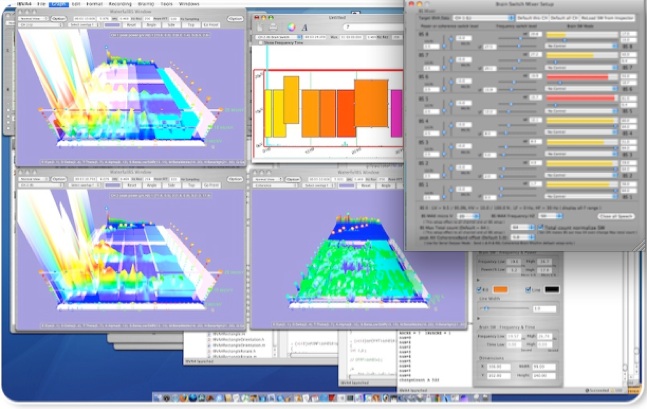Click the orange Bar color swatch
Screen dimensions: 647x409
[501, 289]
